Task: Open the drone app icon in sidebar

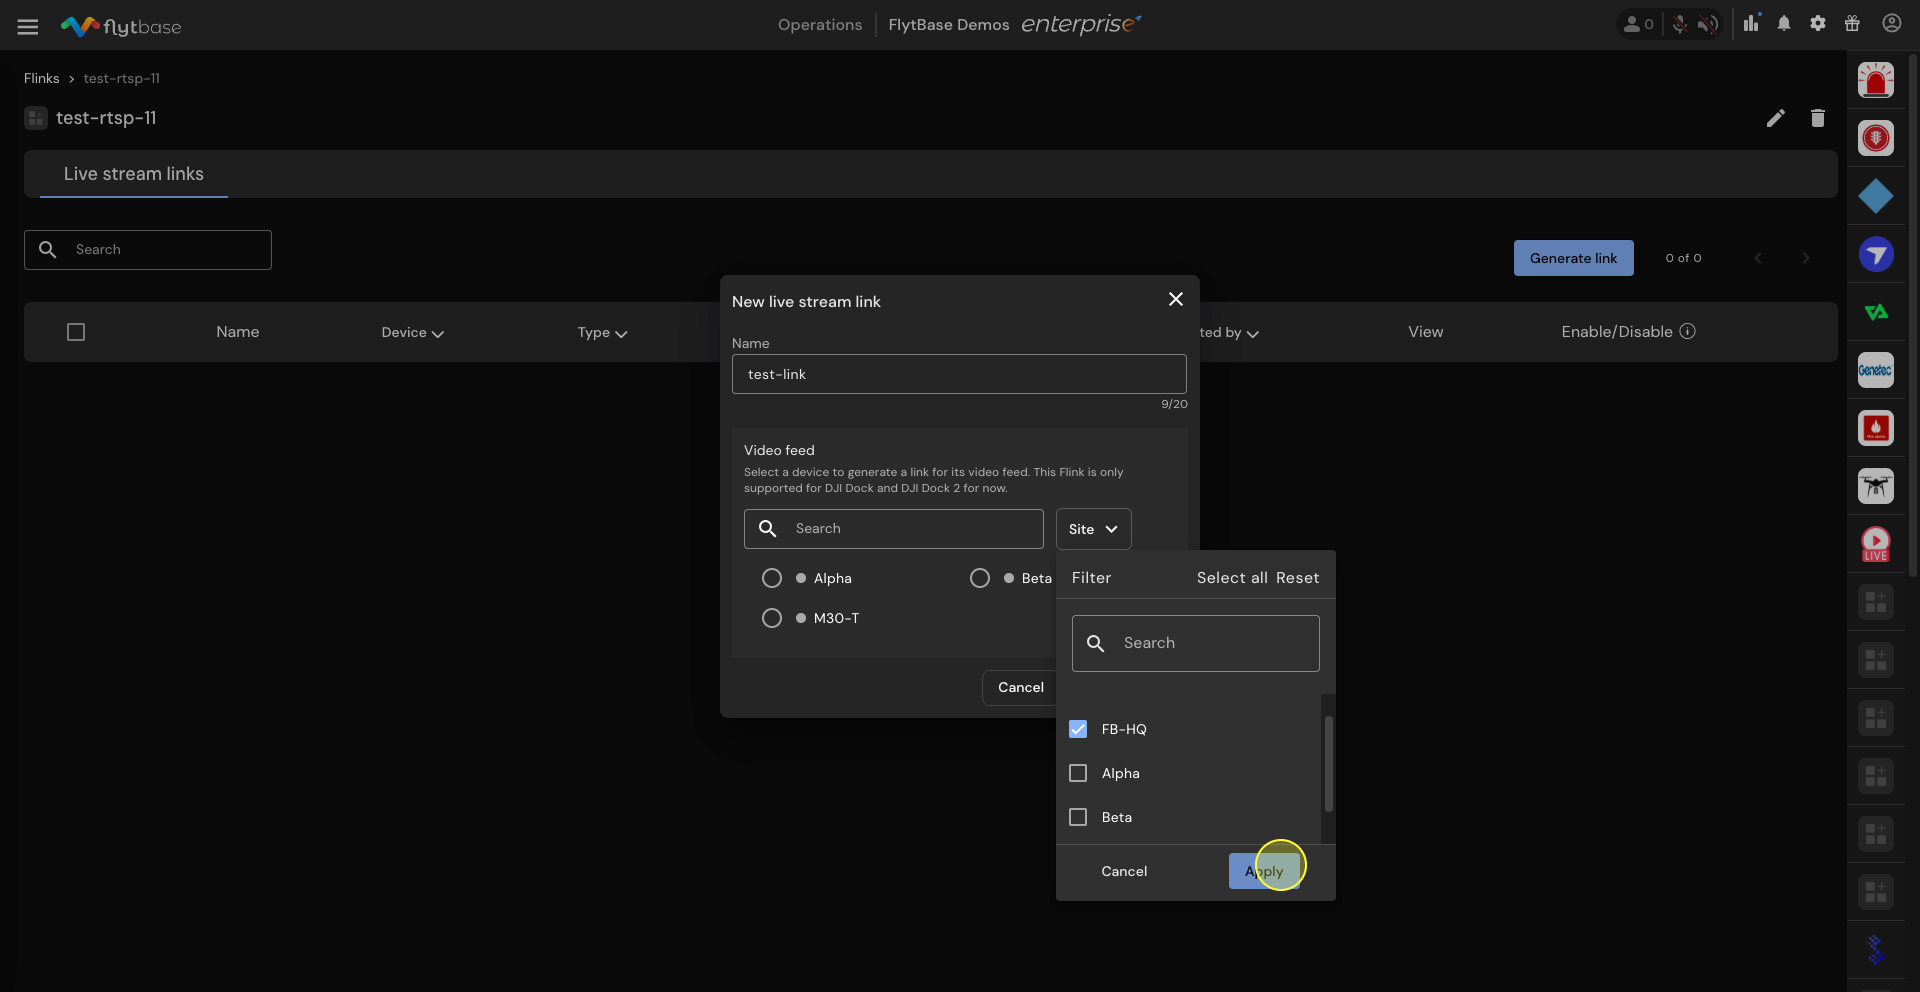Action: [1875, 487]
